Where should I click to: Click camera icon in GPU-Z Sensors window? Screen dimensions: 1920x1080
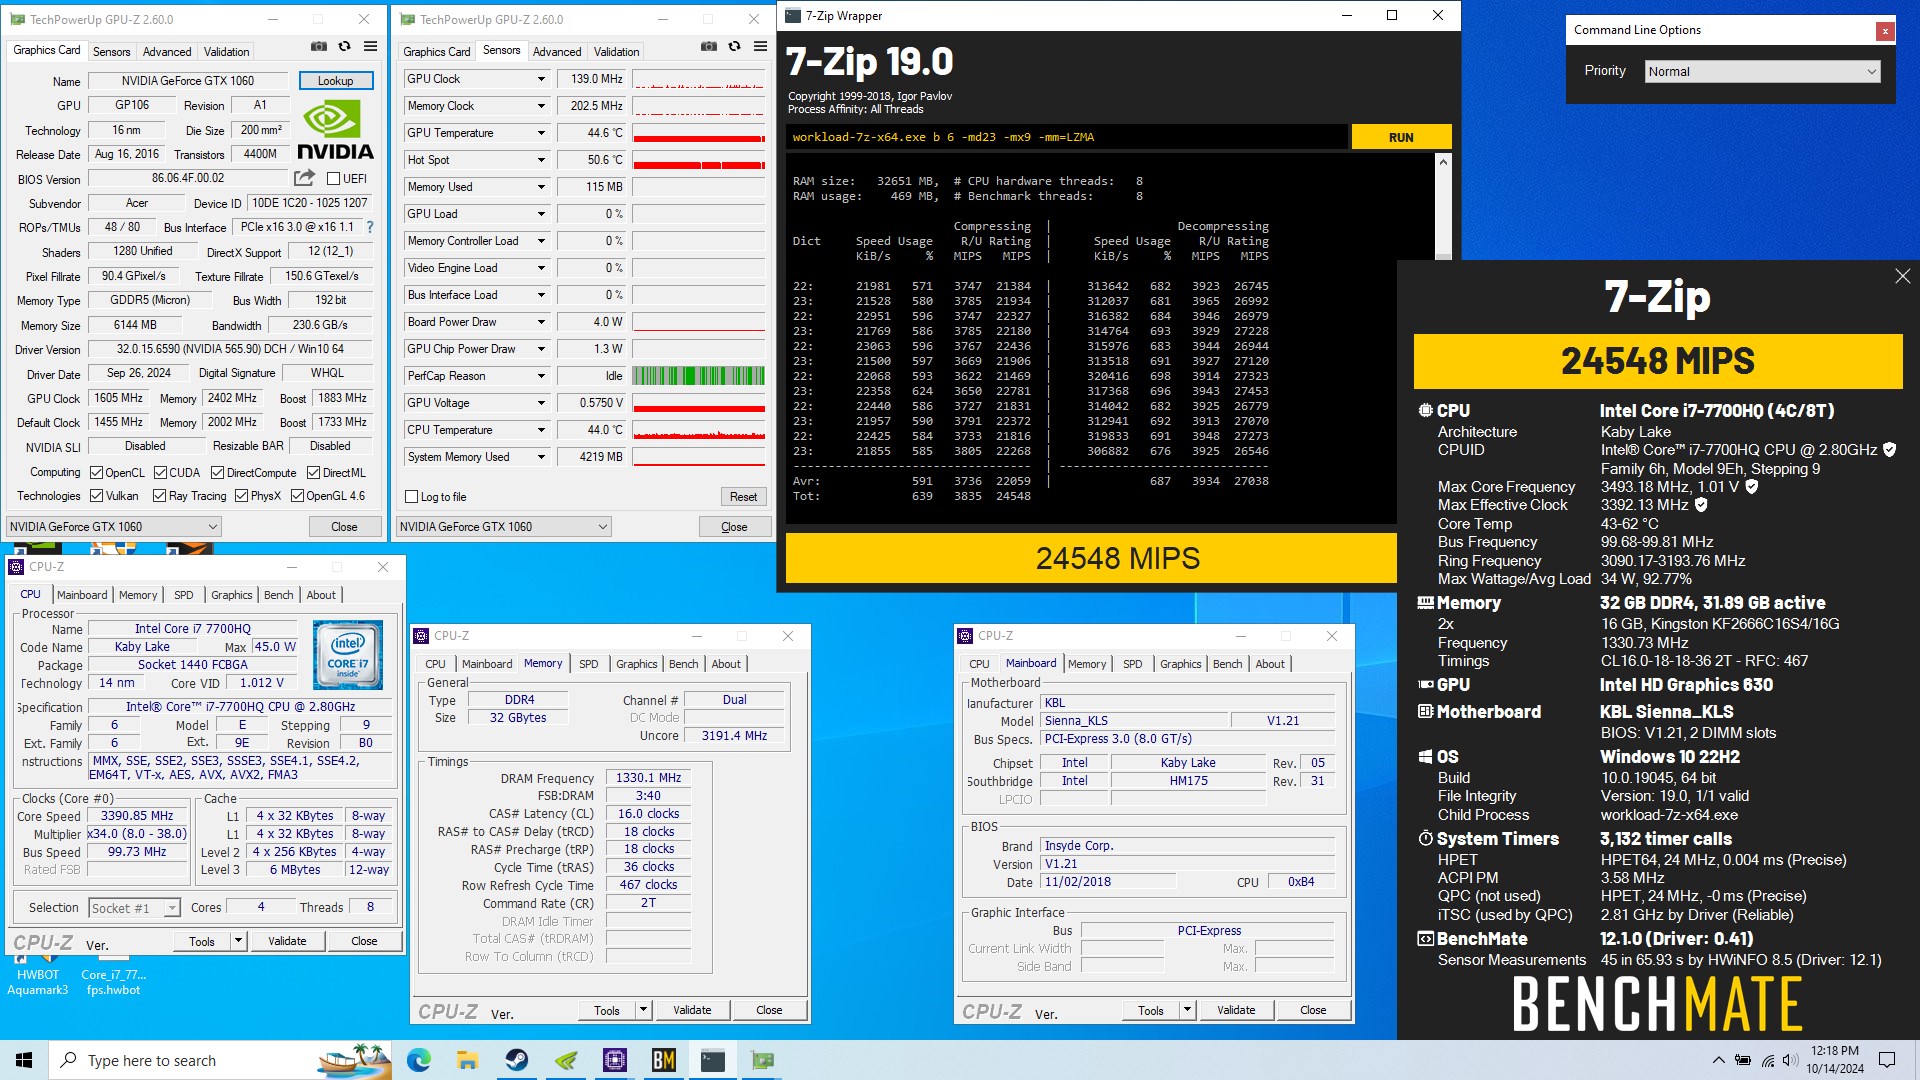(708, 47)
